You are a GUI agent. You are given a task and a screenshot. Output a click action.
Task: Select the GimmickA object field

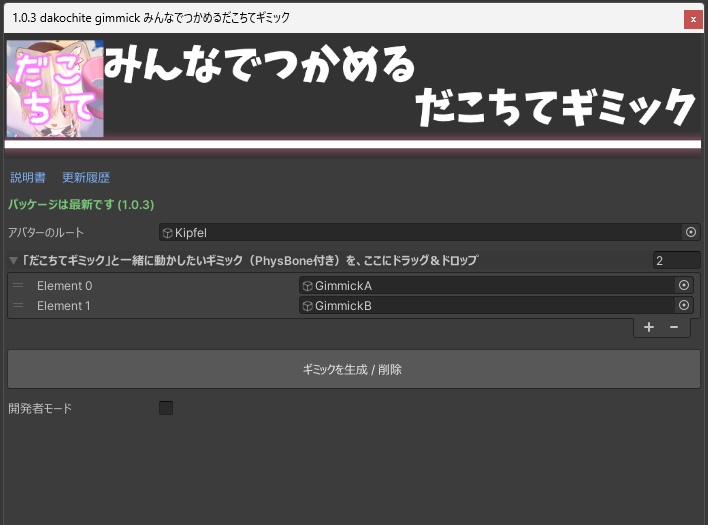[x=496, y=285]
